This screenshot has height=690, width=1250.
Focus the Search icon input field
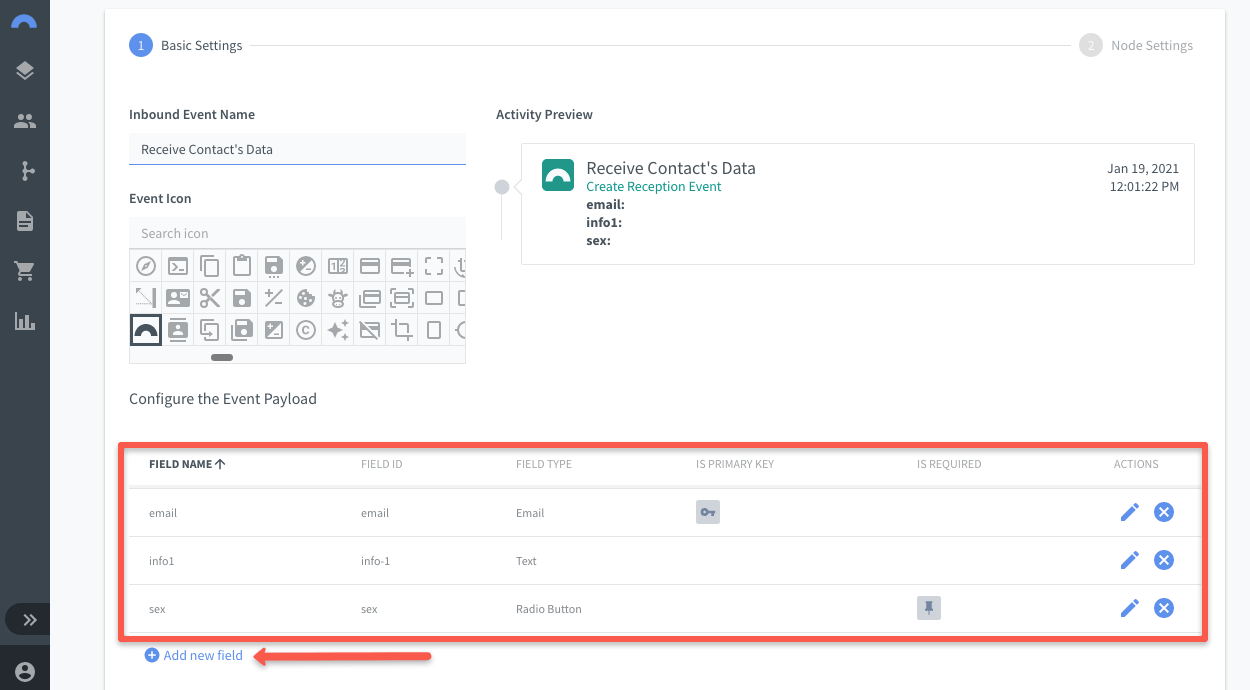297,233
